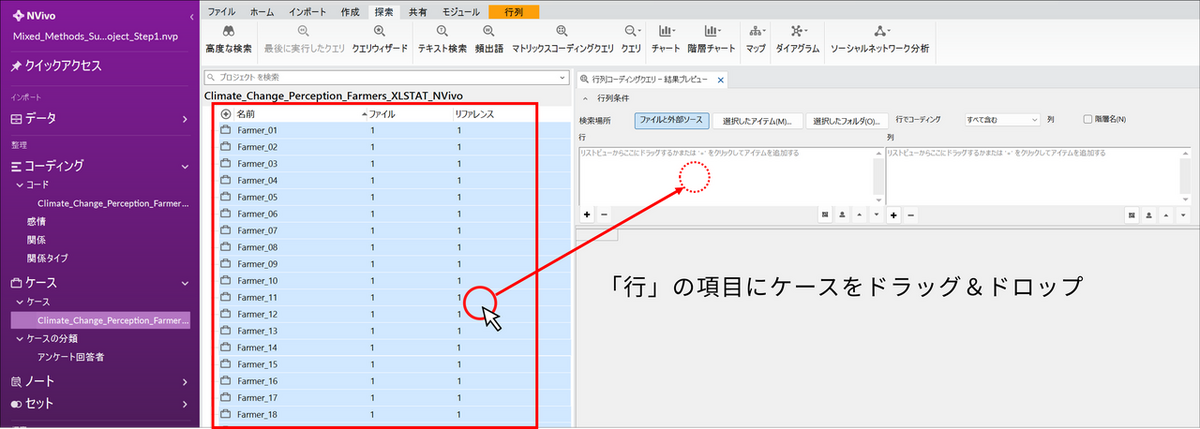1200x429 pixels.
Task: Enable the 階層名(N) checkbox
Action: click(x=1089, y=119)
